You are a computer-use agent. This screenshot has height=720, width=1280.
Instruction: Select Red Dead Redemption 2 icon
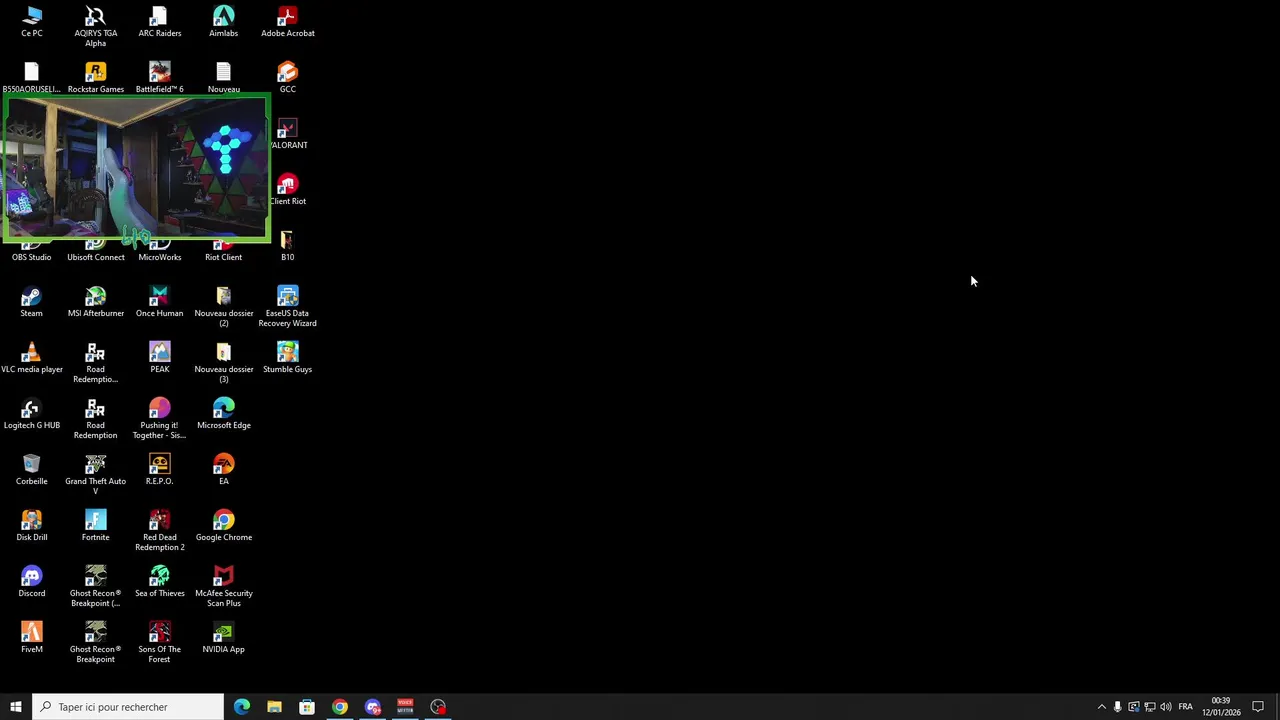[160, 530]
